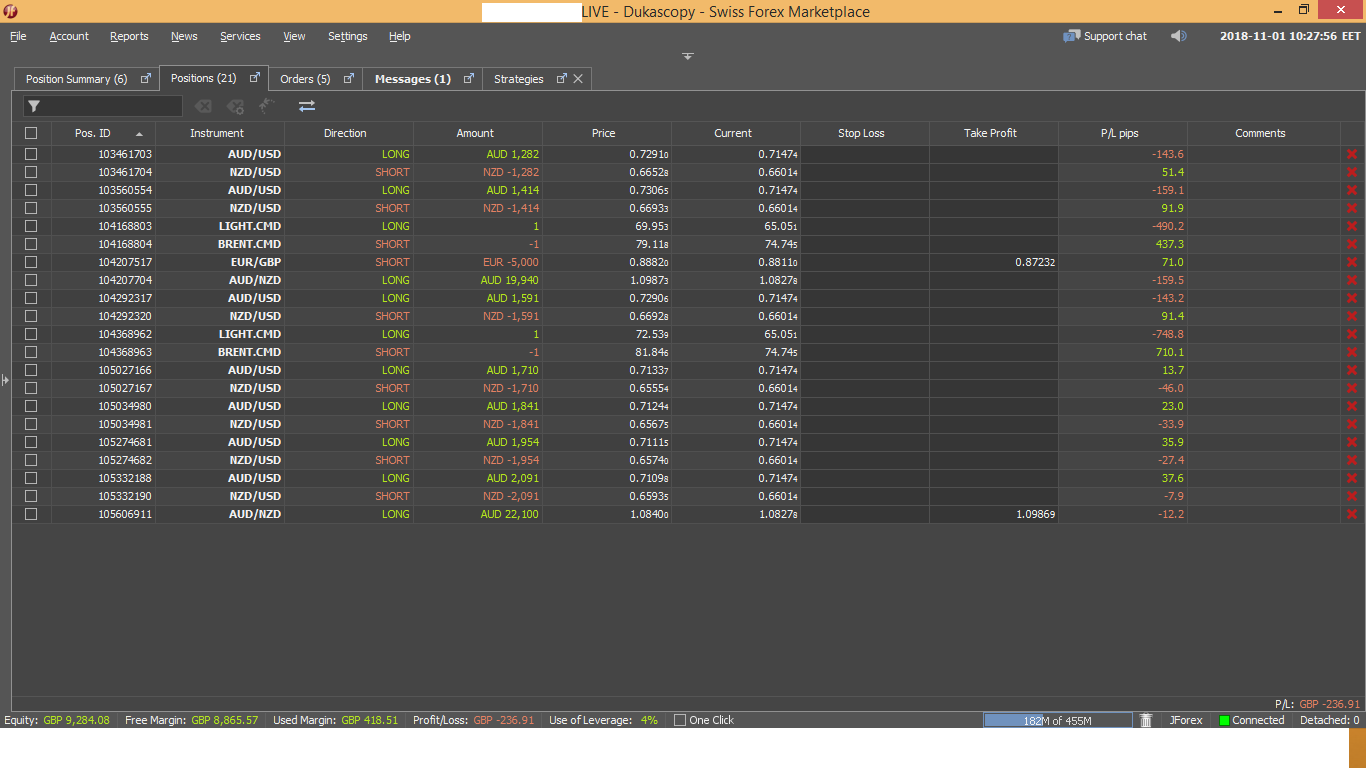Close the Strategies tab
Viewport: 1366px width, 768px height.
tap(578, 79)
